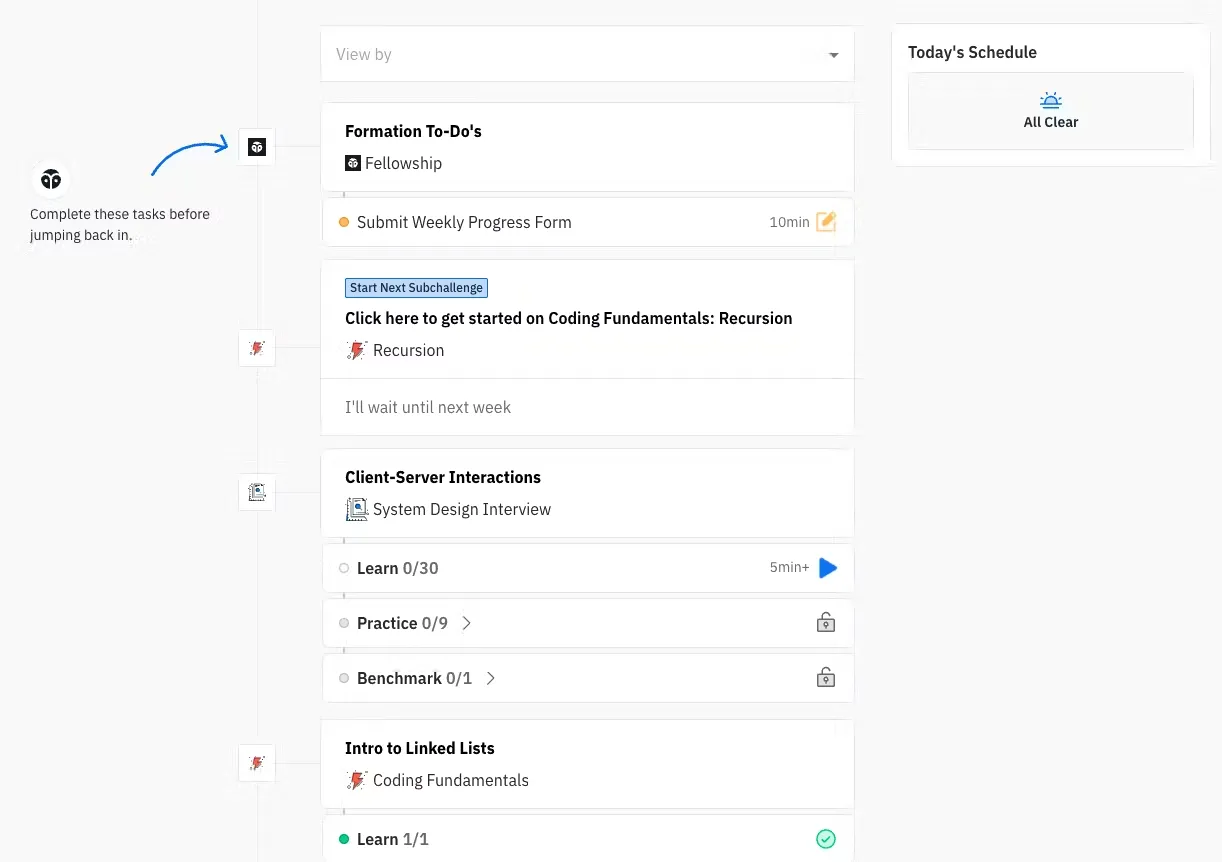
Task: Click the lock icon on Benchmark row
Action: (826, 678)
